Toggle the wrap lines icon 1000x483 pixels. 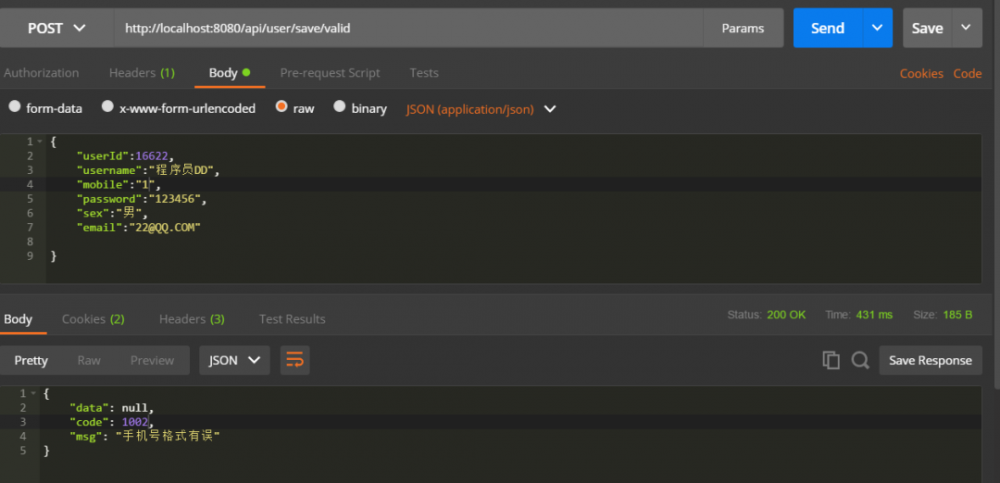tap(294, 360)
